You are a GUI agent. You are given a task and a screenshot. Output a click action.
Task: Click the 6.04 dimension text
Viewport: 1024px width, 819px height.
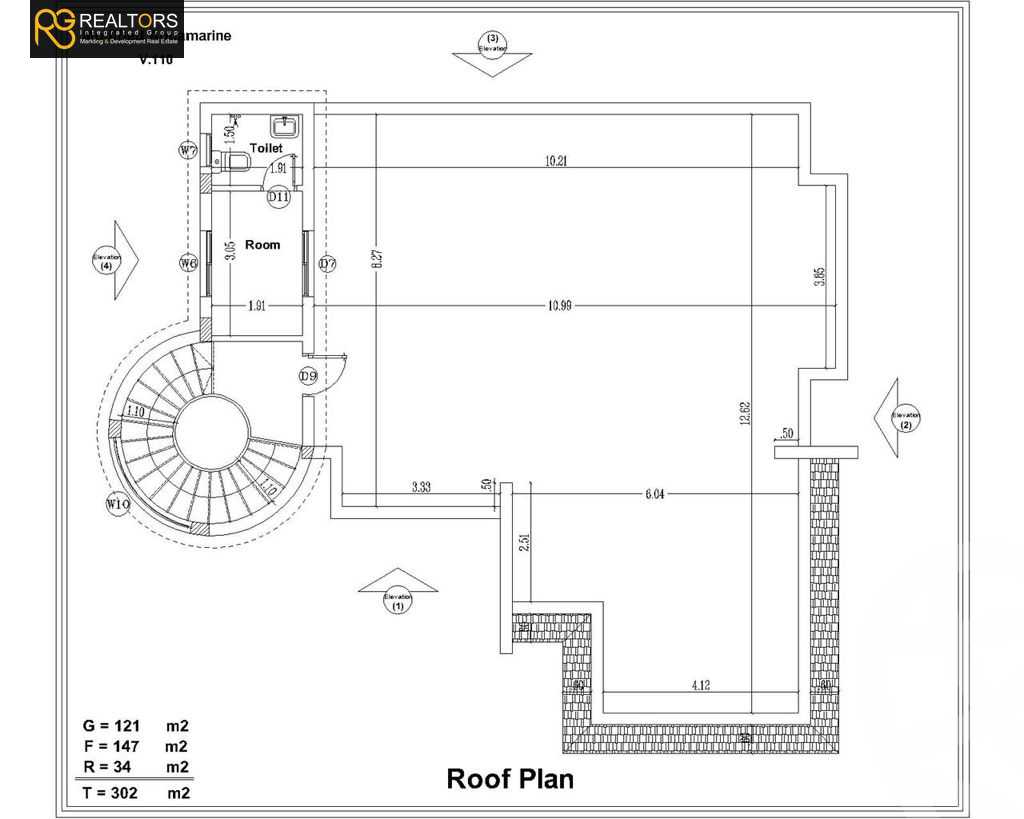tap(654, 494)
